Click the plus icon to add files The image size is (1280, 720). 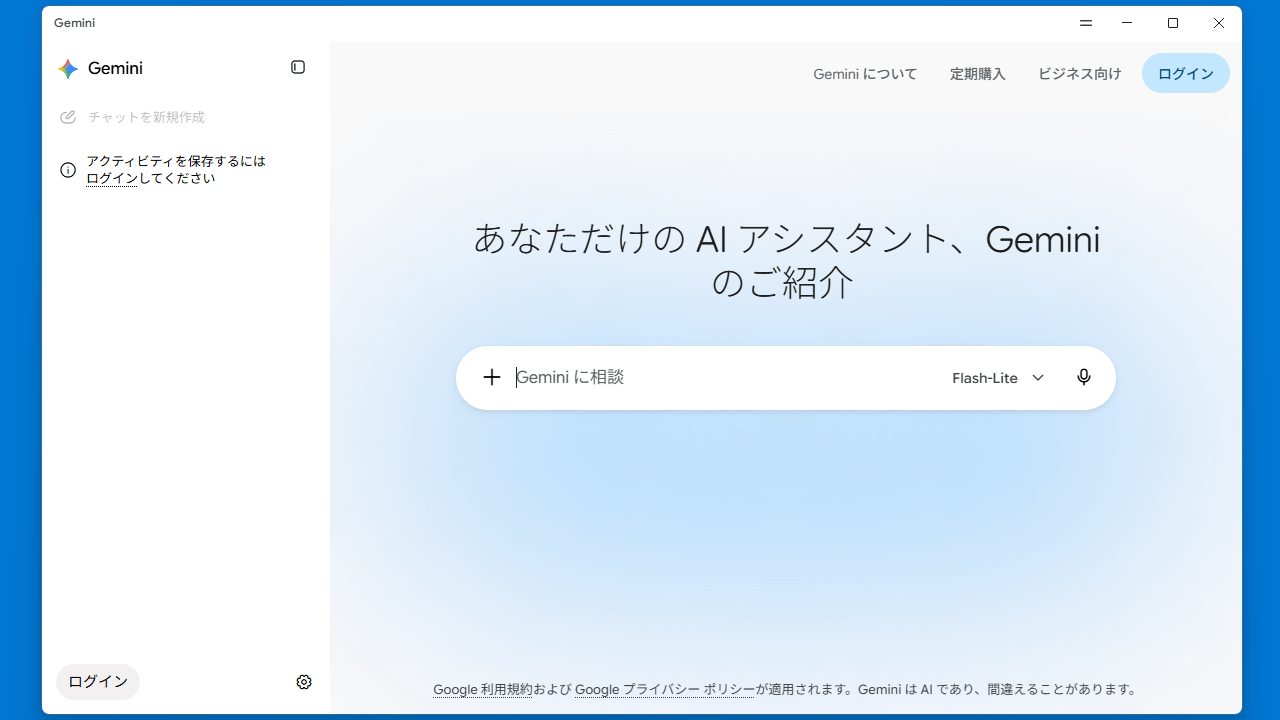click(491, 377)
